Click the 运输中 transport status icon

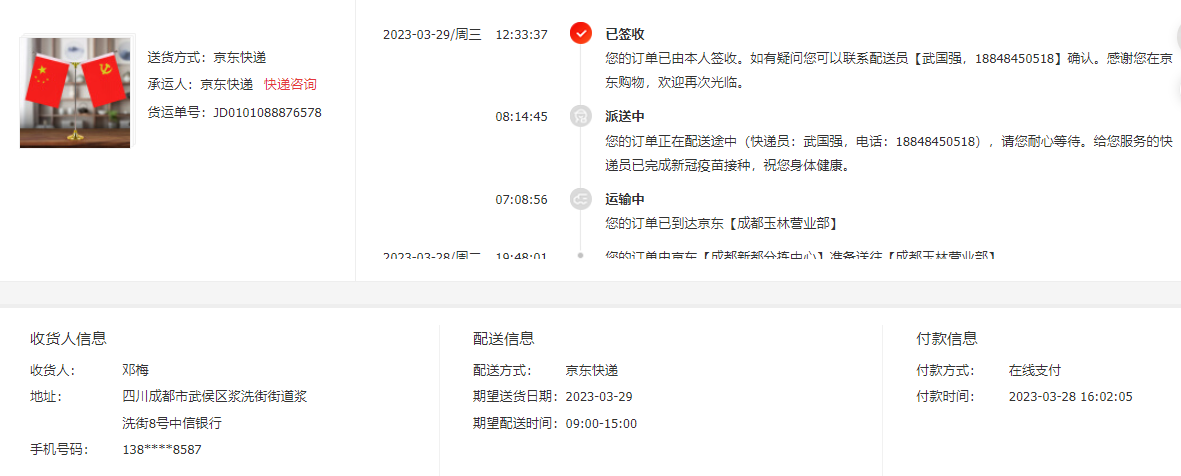click(580, 200)
